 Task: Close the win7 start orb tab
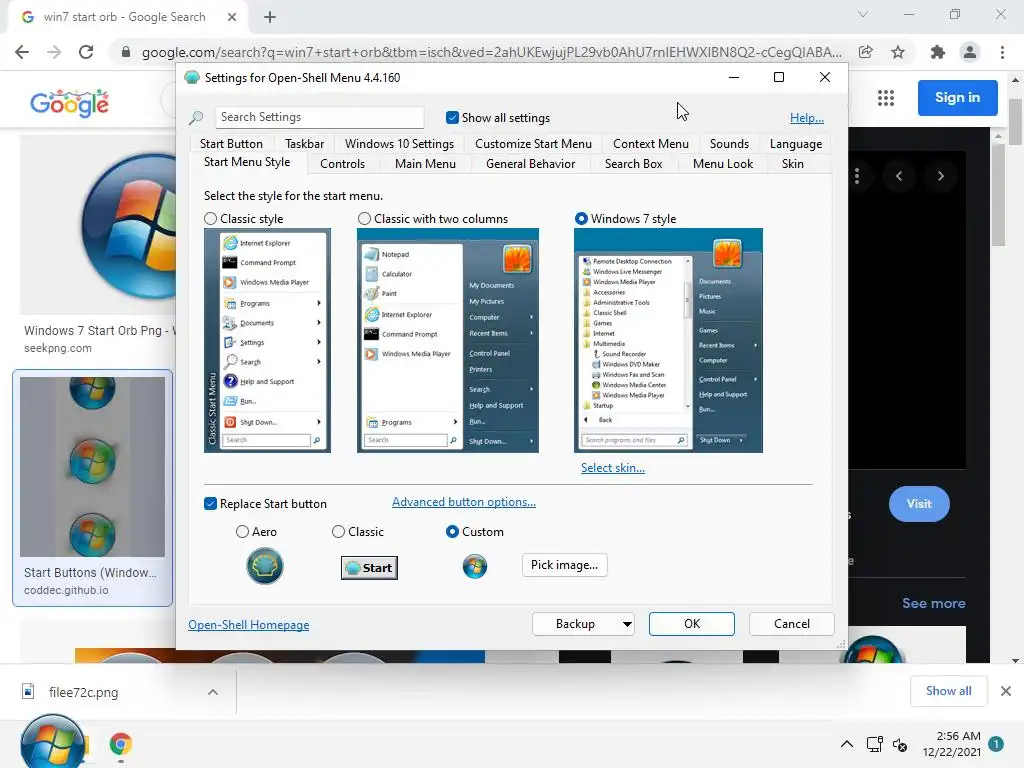coord(232,17)
